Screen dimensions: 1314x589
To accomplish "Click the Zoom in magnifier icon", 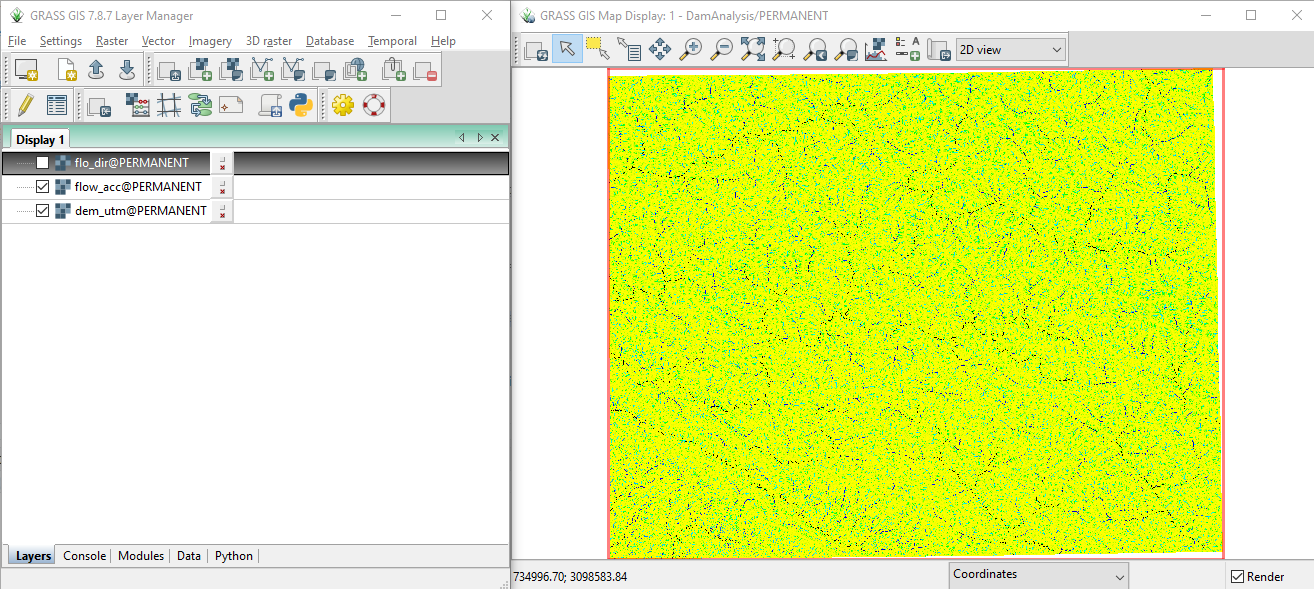I will coord(691,48).
